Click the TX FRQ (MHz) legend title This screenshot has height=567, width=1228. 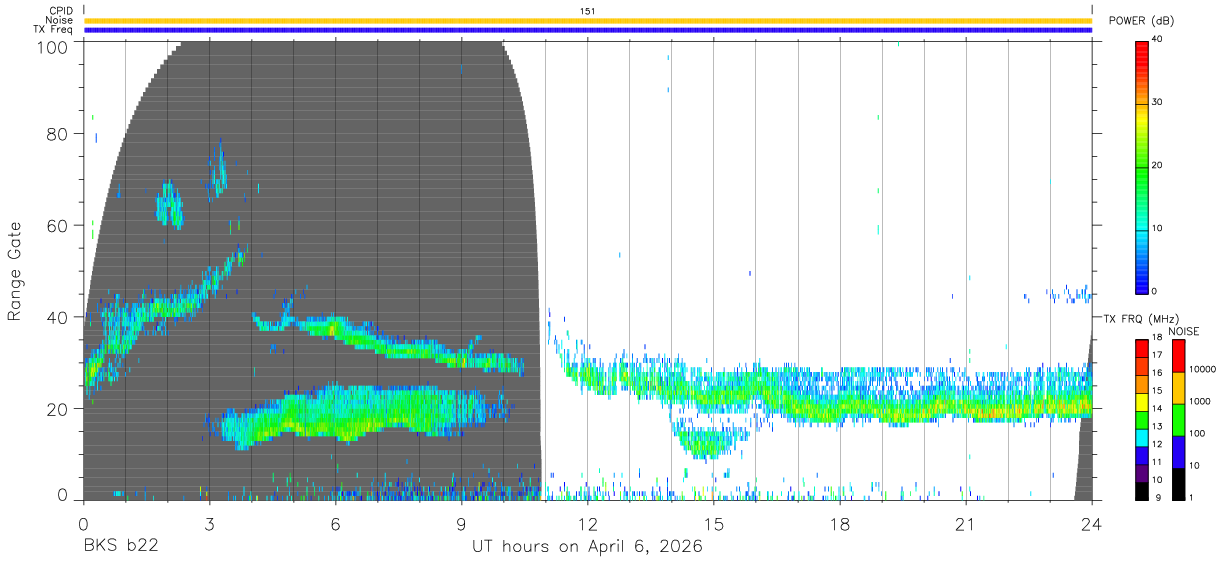[1139, 318]
